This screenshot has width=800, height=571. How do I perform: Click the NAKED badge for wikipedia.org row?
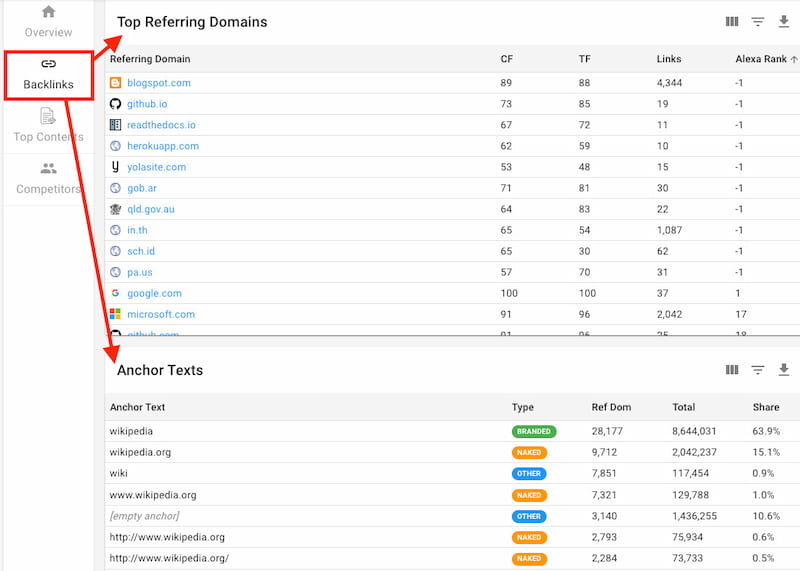pyautogui.click(x=529, y=452)
